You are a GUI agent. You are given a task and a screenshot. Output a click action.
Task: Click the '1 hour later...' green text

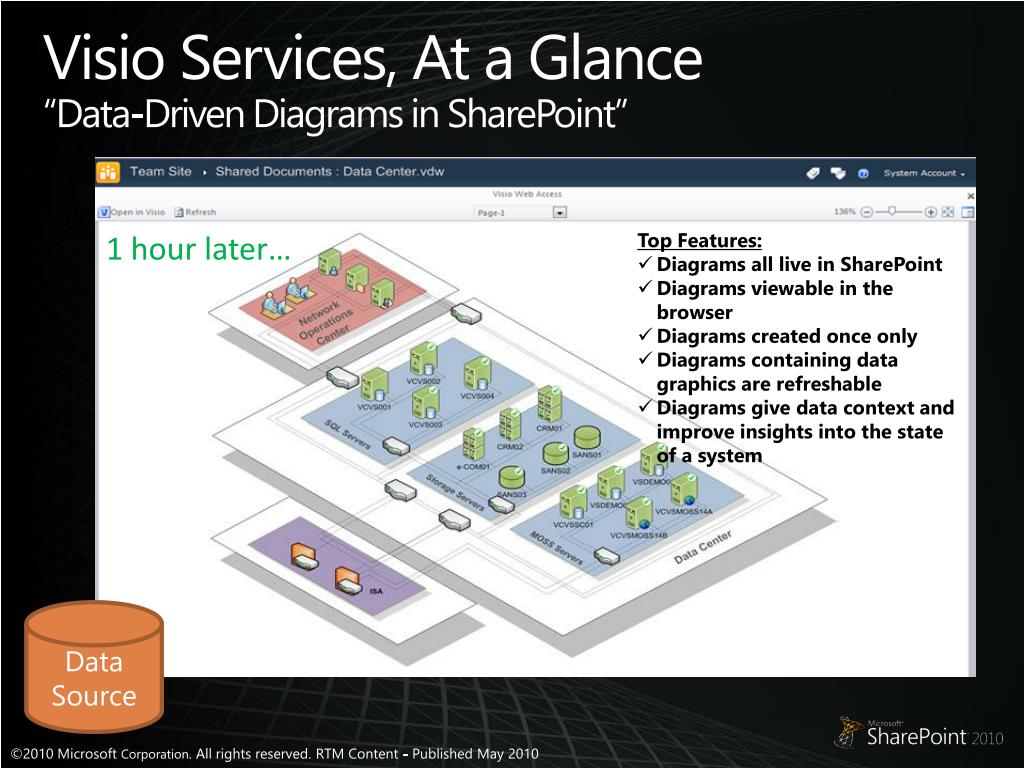pos(199,249)
